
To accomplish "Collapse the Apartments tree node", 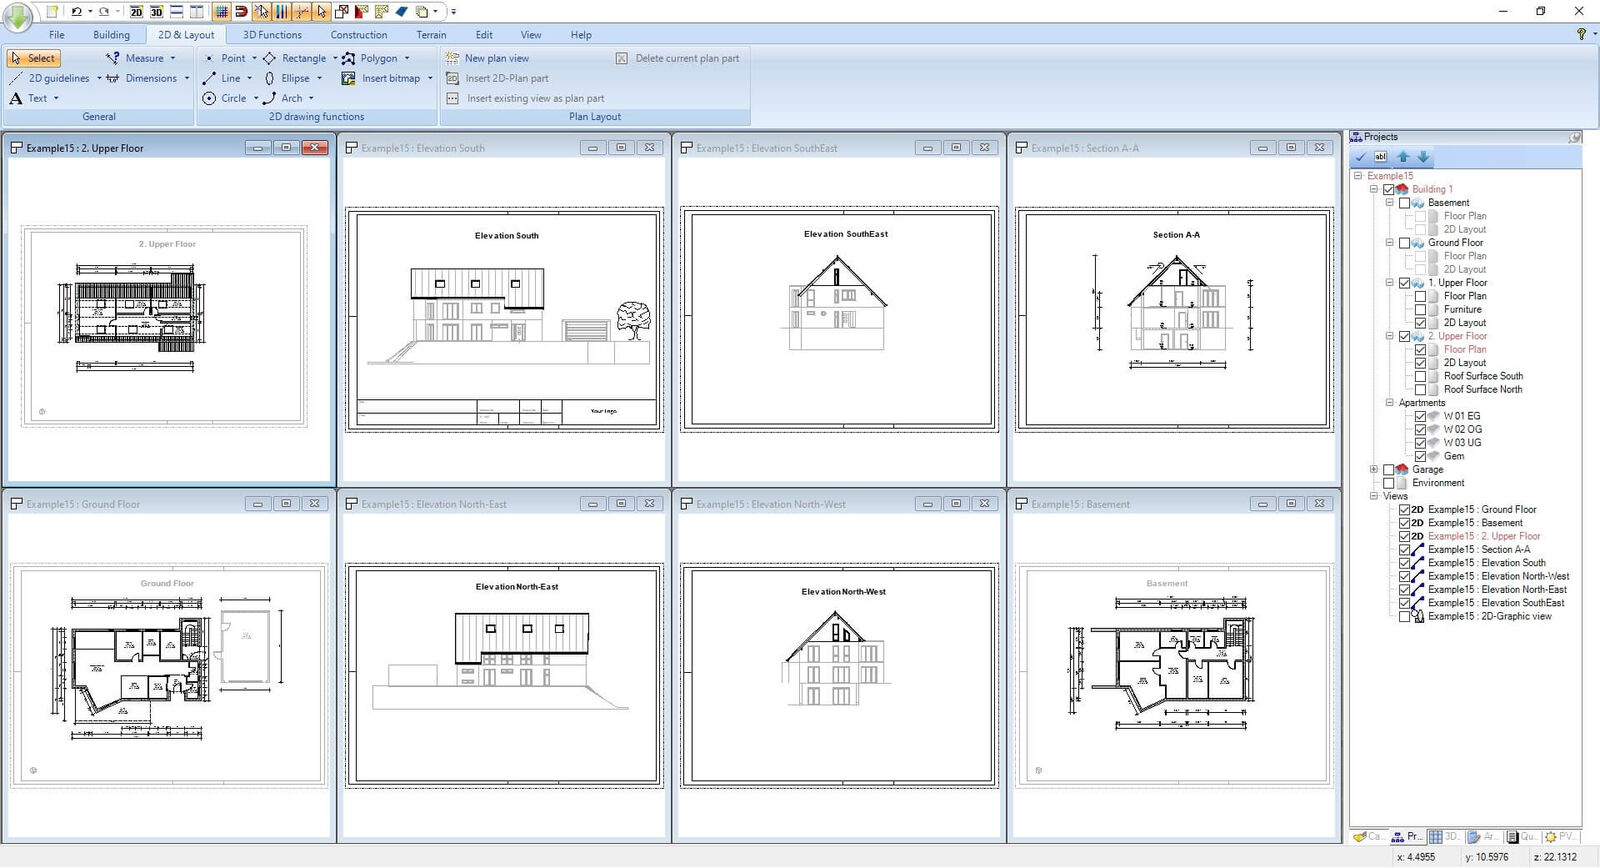I will [1390, 402].
